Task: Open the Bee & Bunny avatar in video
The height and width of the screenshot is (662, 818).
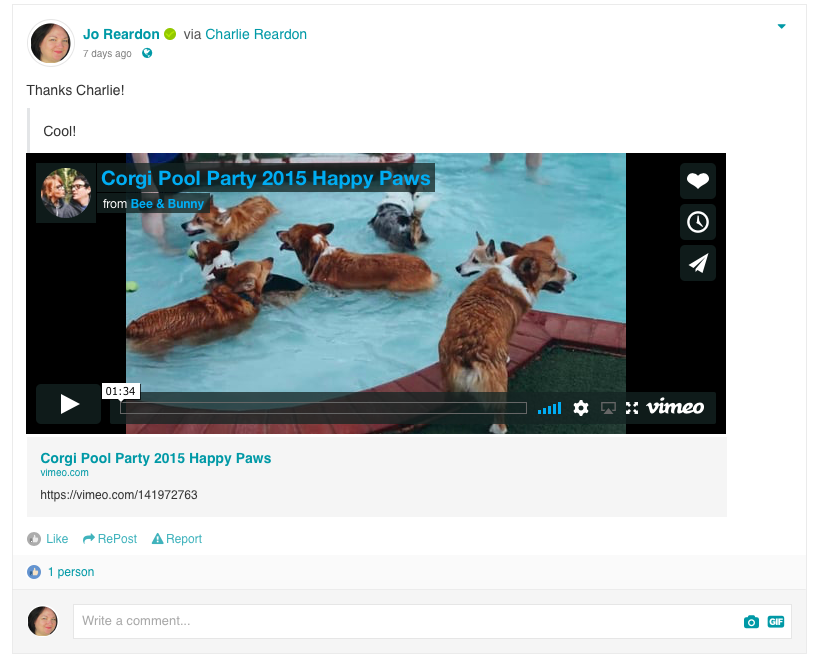Action: tap(66, 192)
